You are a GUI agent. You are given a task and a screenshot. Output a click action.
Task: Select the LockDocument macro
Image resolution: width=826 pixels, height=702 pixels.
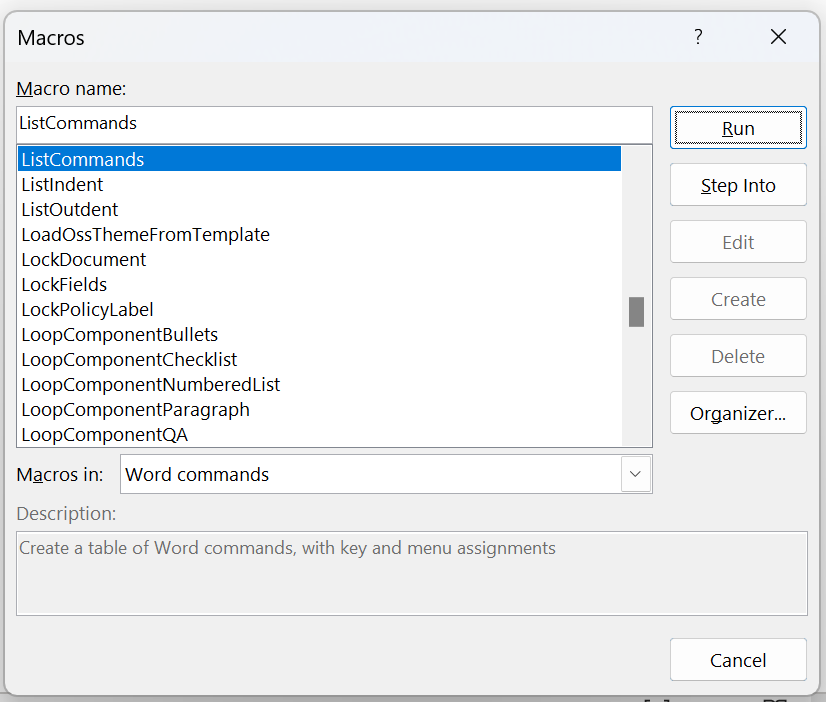[319, 259]
